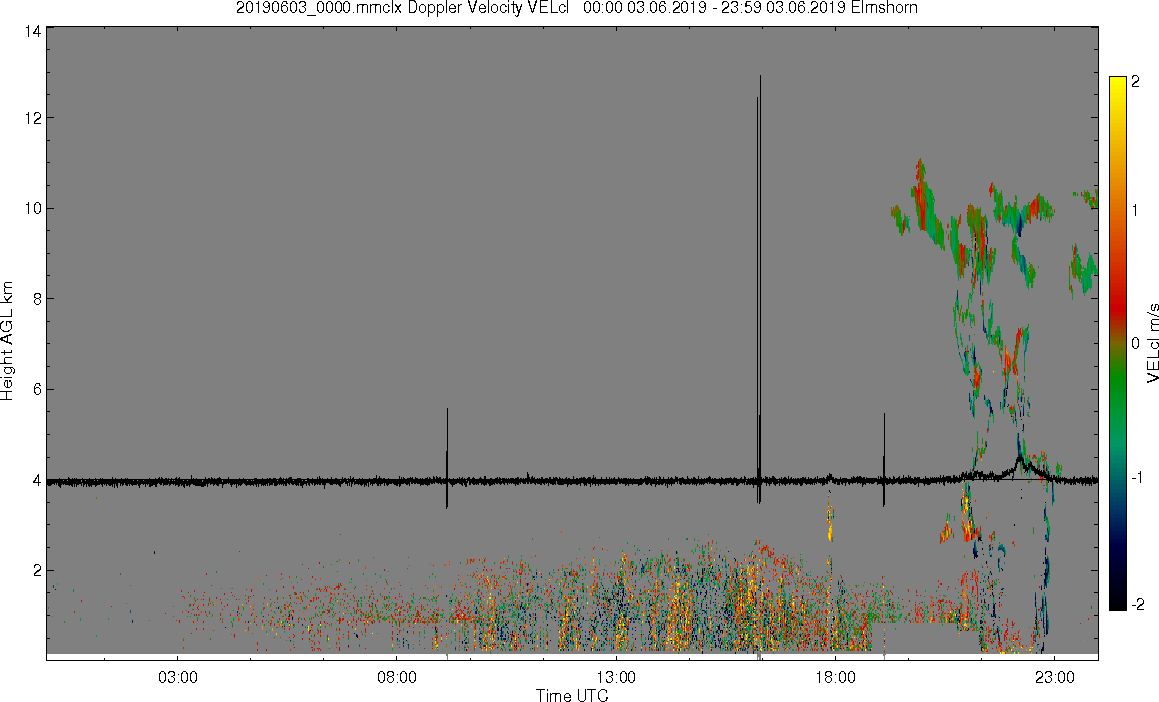Click the height axis tick label 2
Viewport: 1159px width, 702px height.
pyautogui.click(x=36, y=570)
